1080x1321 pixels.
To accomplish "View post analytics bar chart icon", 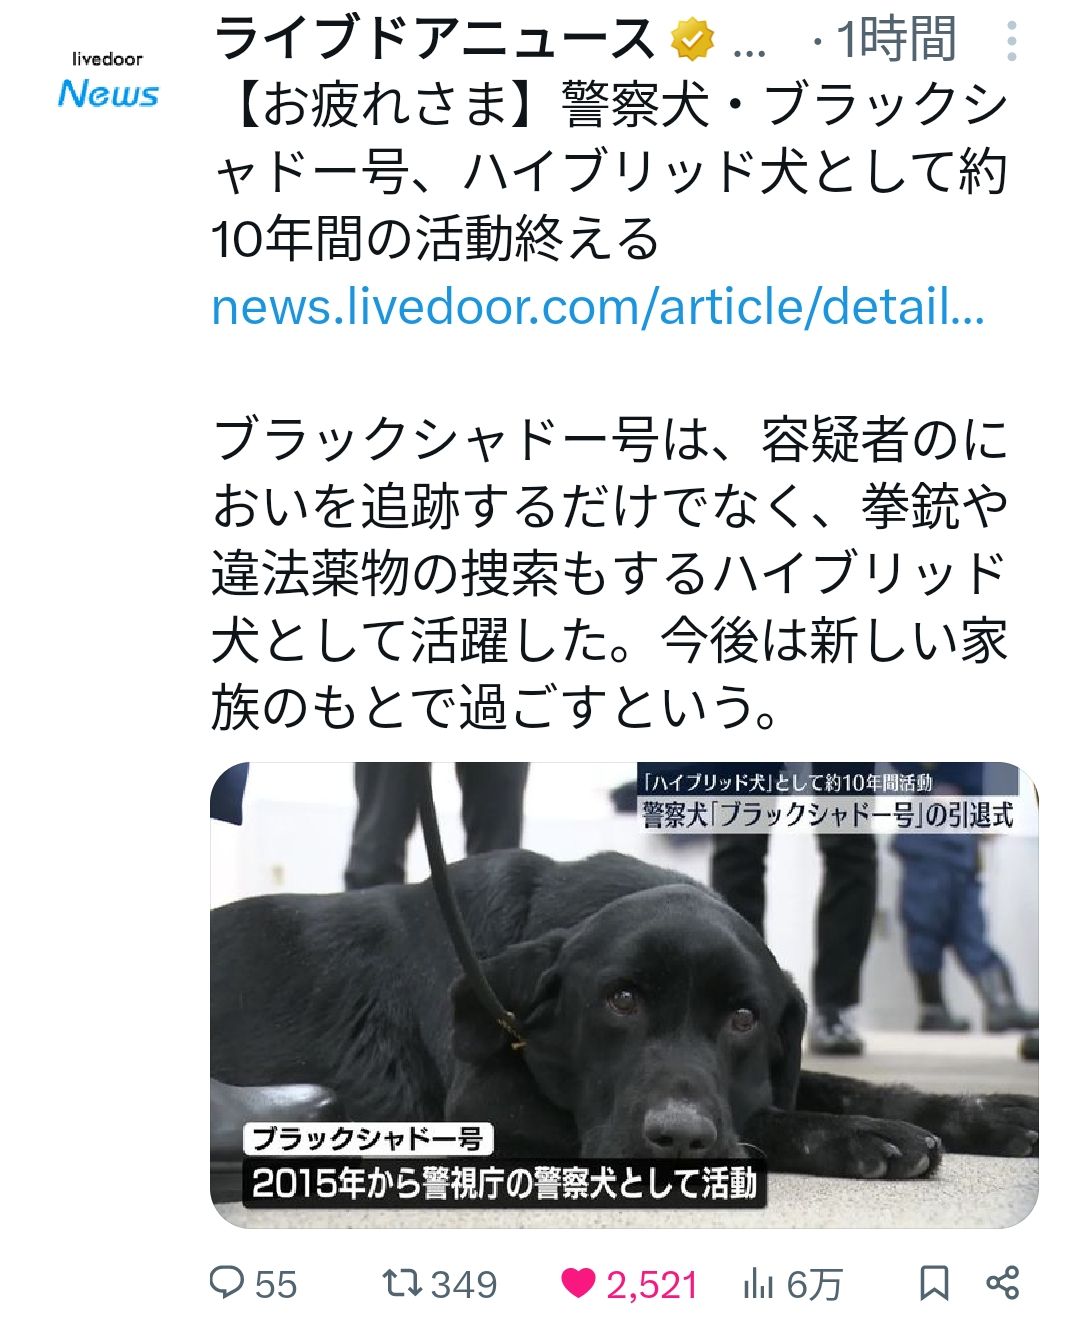I will pyautogui.click(x=759, y=1284).
